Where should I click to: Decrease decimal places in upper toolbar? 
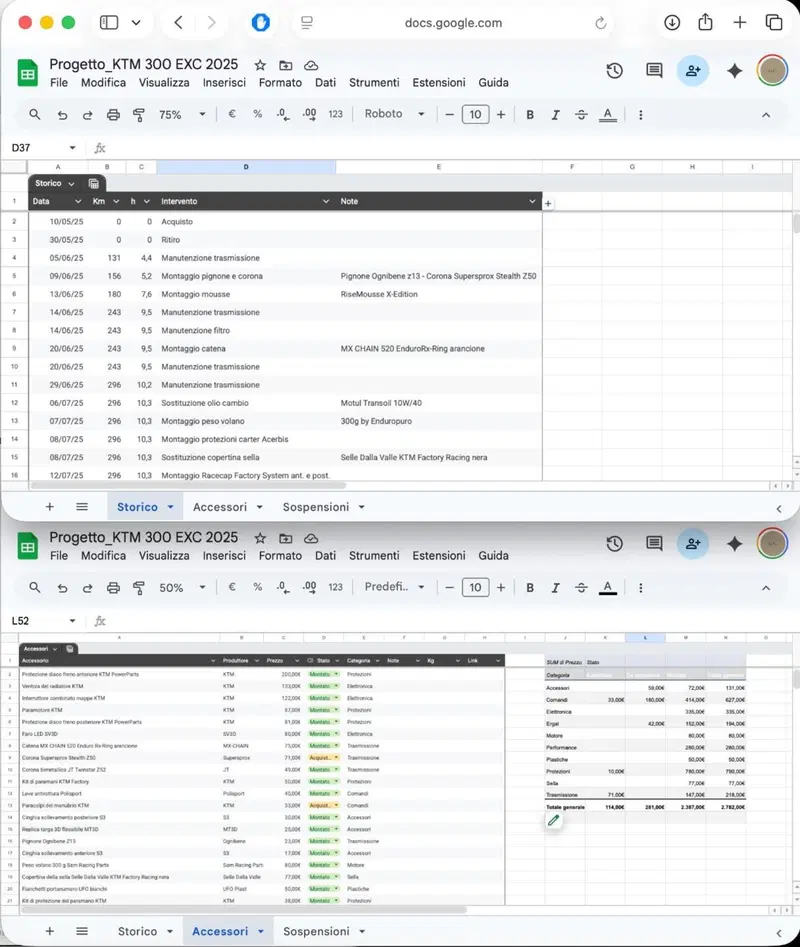(283, 114)
